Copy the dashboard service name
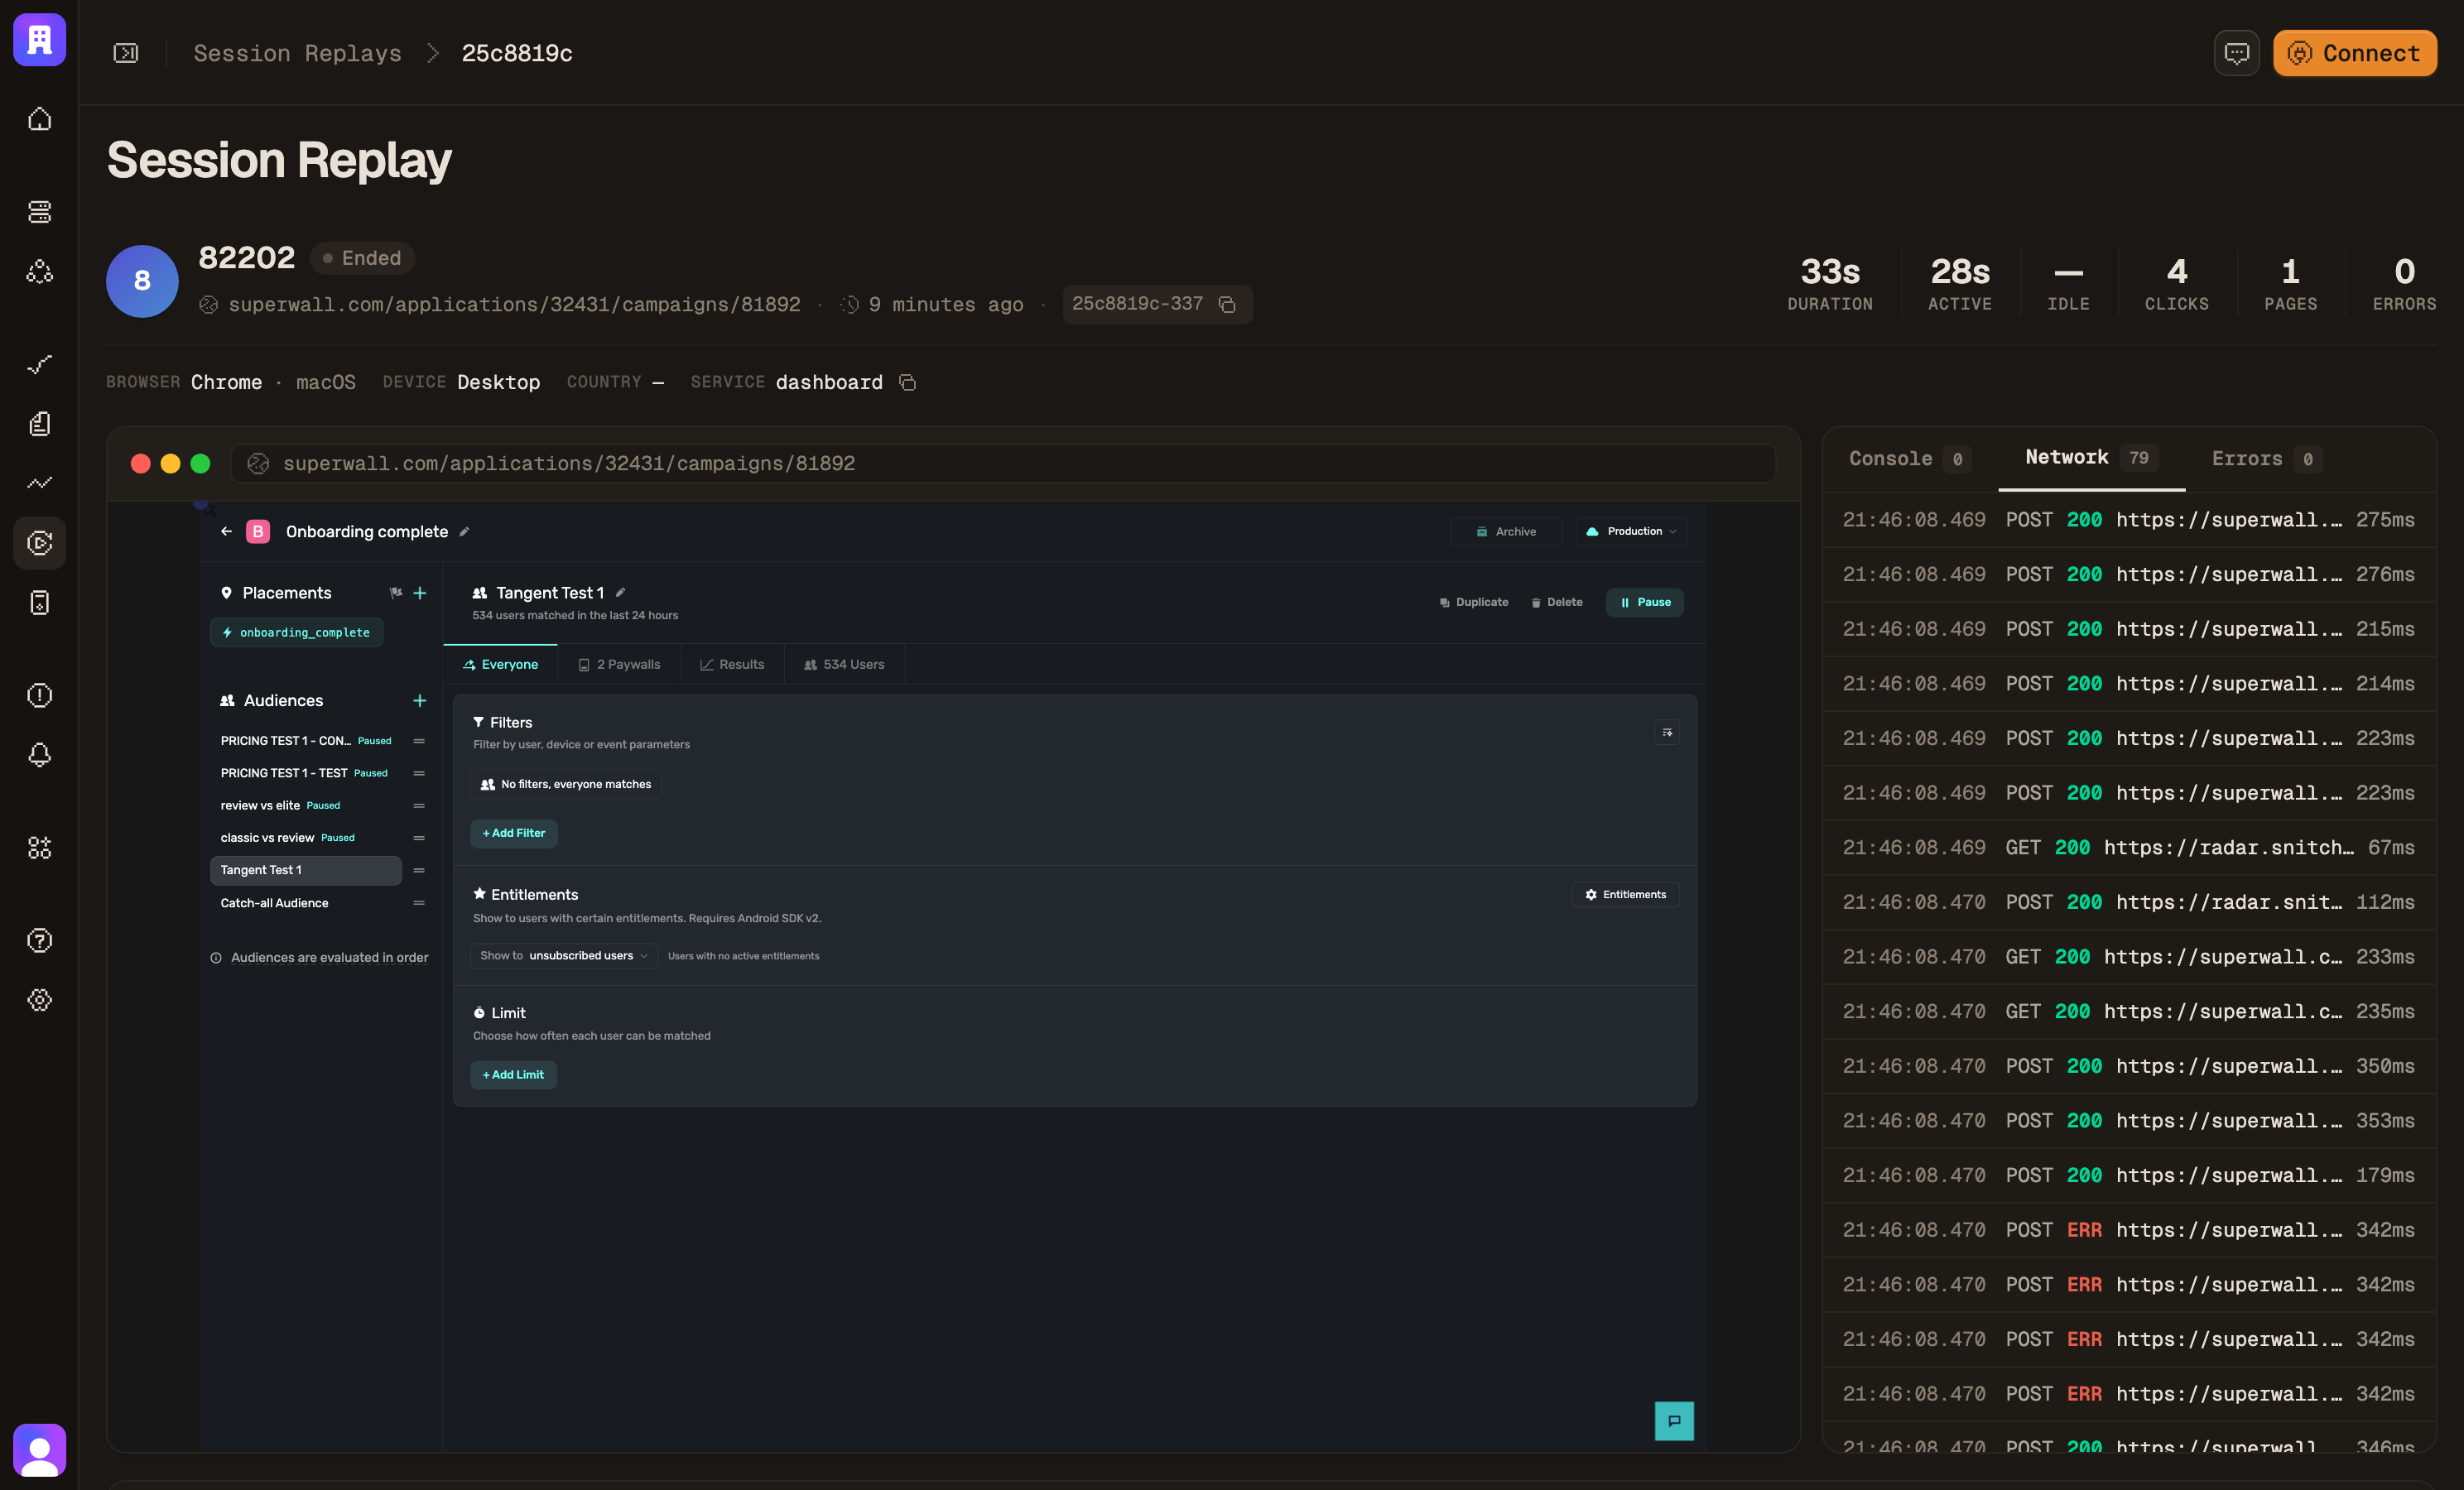The image size is (2464, 1490). [x=907, y=382]
